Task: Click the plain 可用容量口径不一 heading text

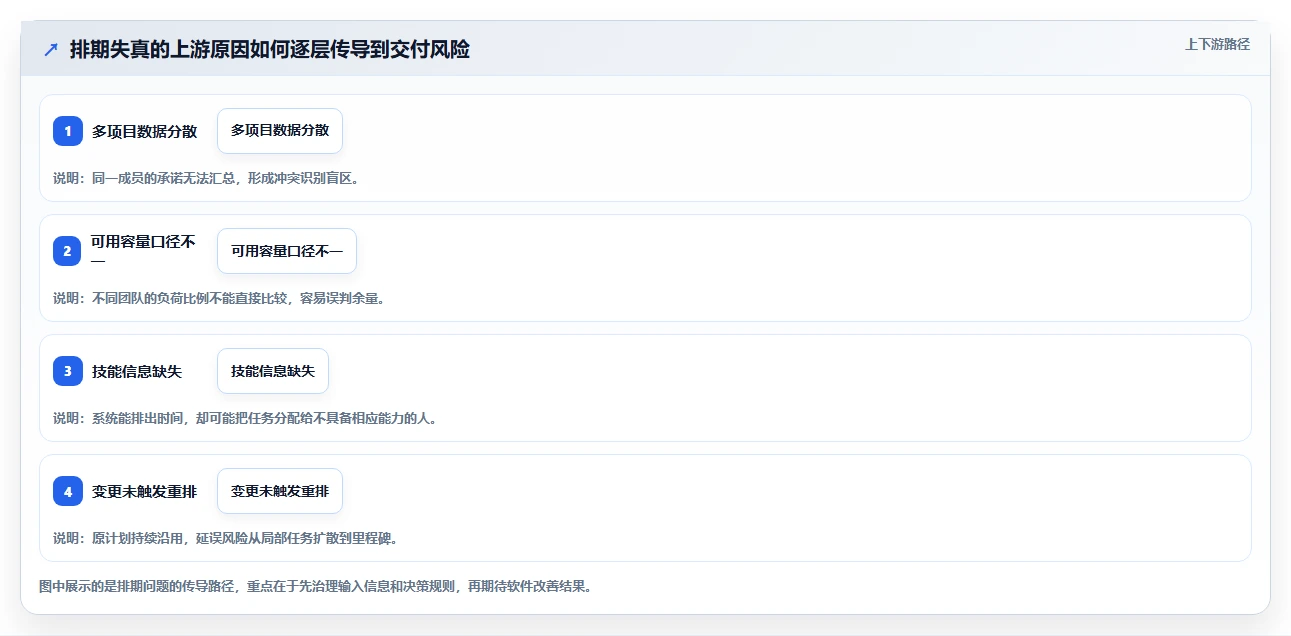Action: [x=145, y=251]
